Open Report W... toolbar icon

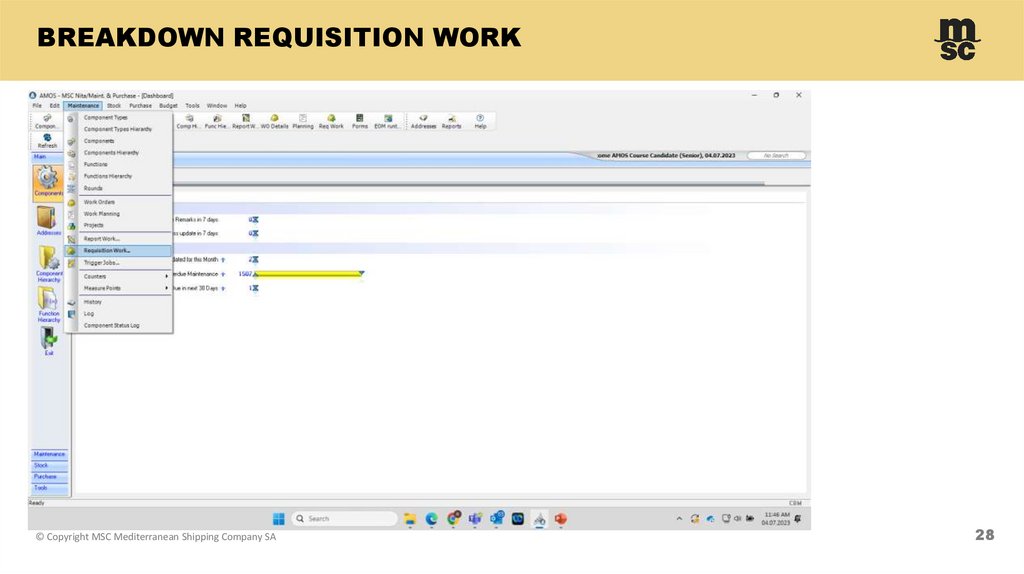[x=245, y=121]
